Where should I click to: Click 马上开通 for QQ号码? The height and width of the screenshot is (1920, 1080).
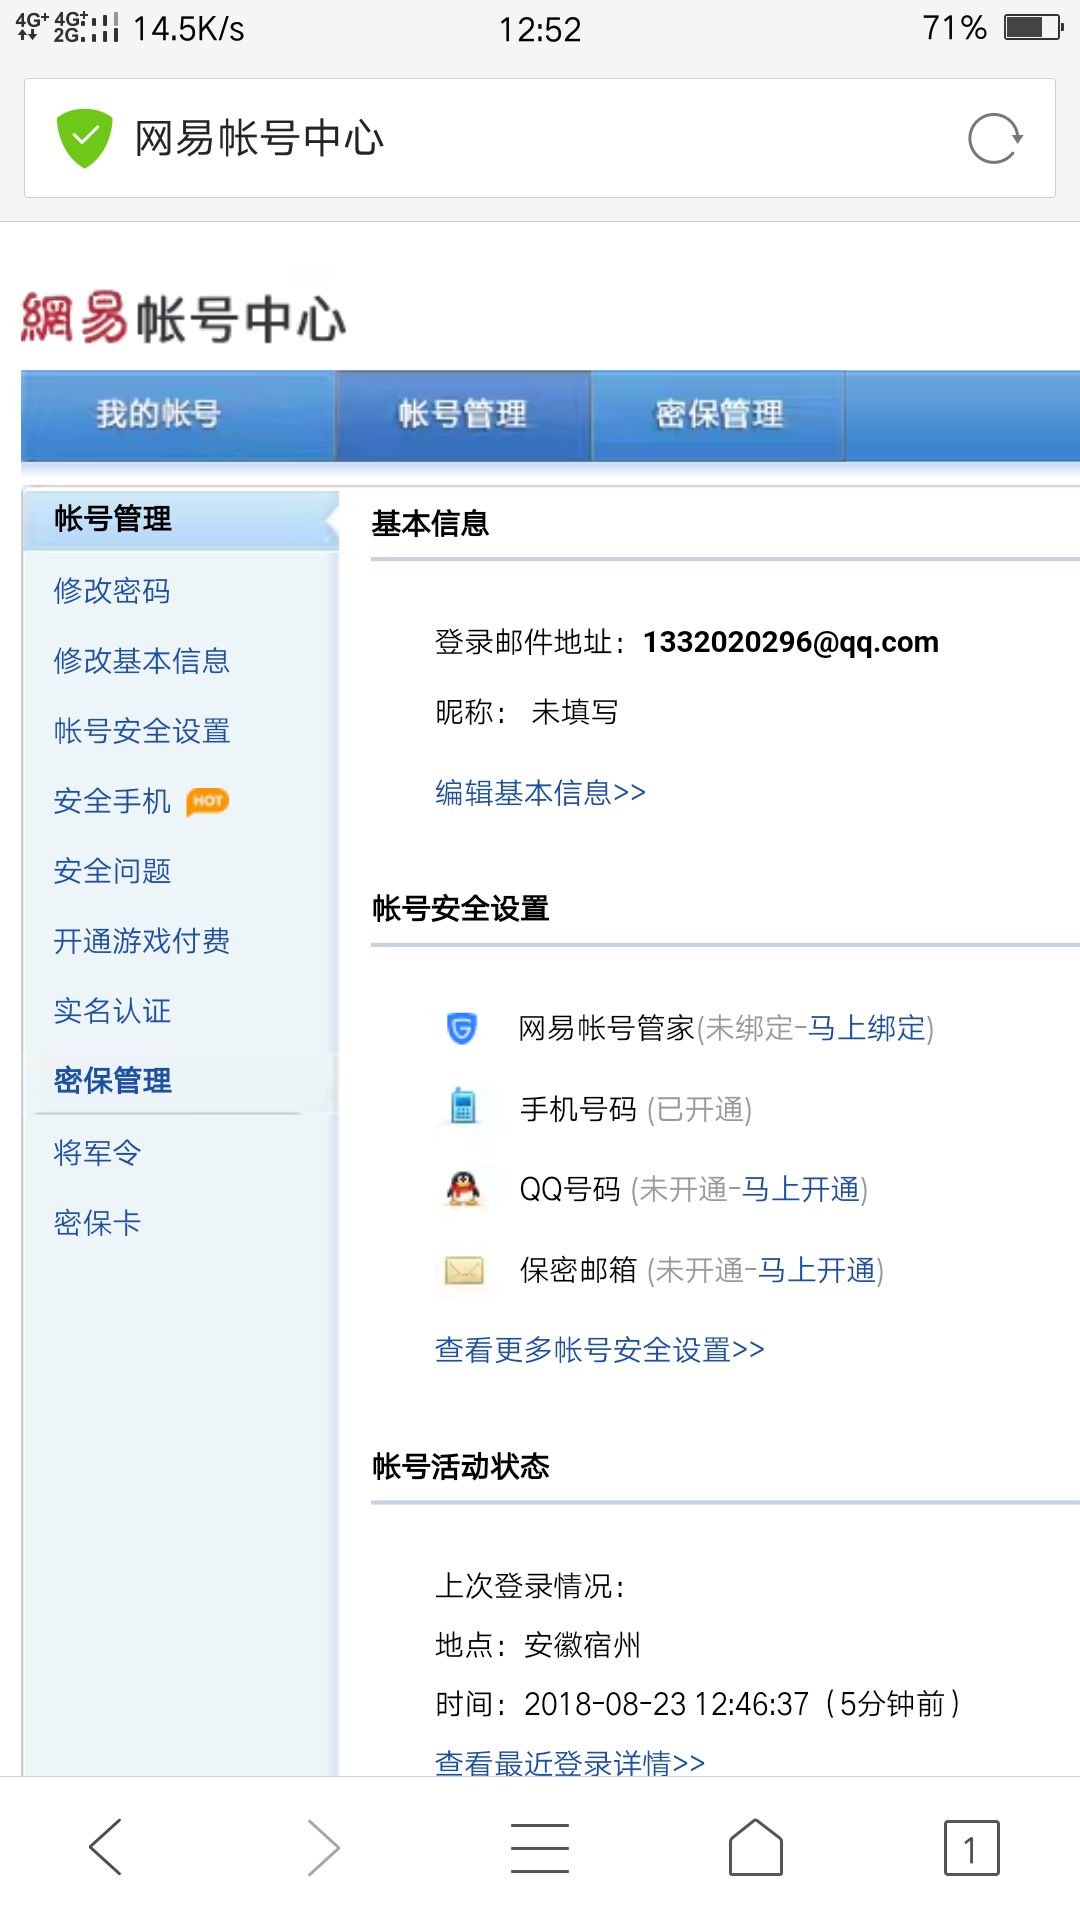click(x=801, y=1189)
